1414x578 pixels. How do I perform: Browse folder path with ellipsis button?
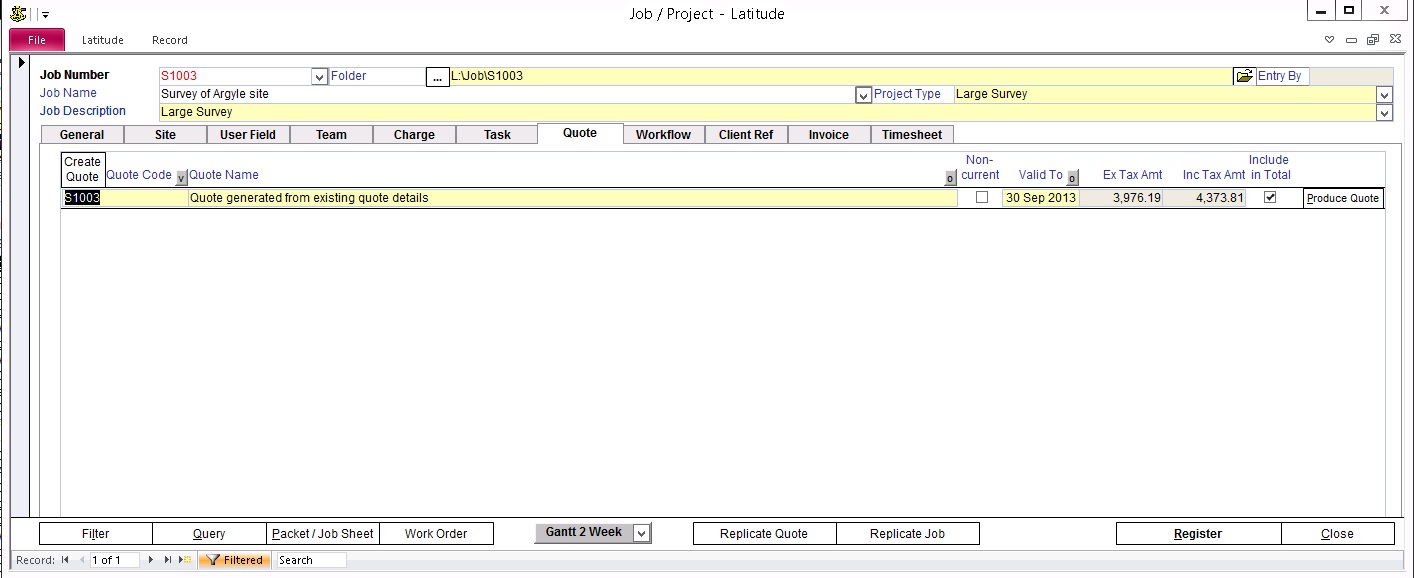437,77
